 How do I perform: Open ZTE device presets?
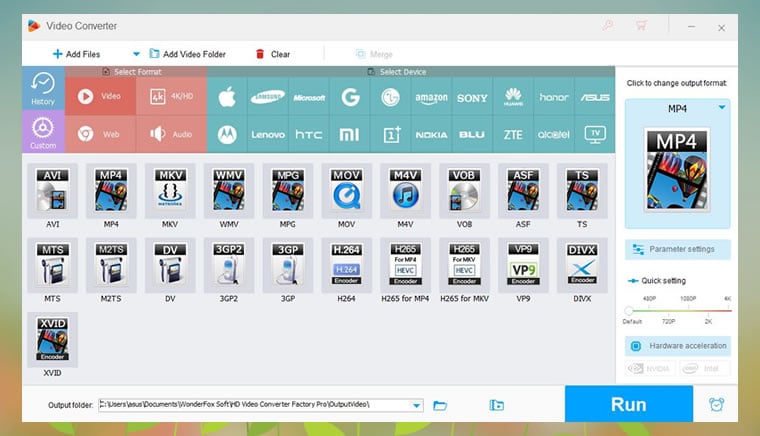tap(513, 134)
